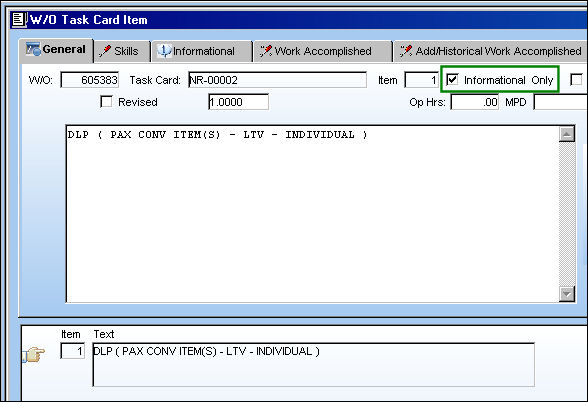Click scroll up arrow of description box
The height and width of the screenshot is (402, 588).
click(x=567, y=134)
